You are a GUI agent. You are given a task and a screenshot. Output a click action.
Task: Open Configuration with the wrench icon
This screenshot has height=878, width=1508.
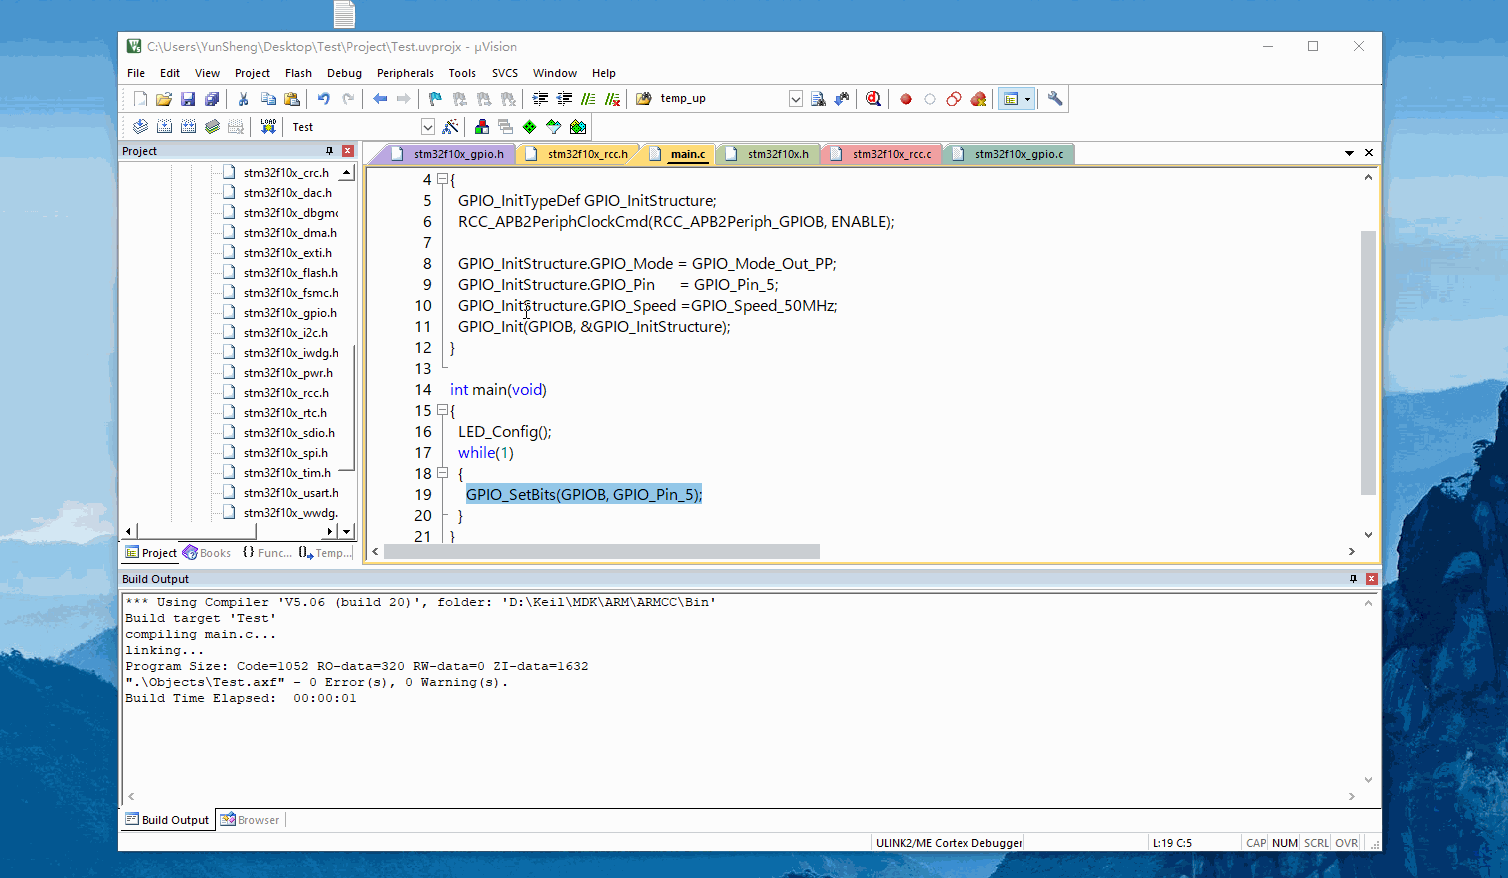[1054, 99]
